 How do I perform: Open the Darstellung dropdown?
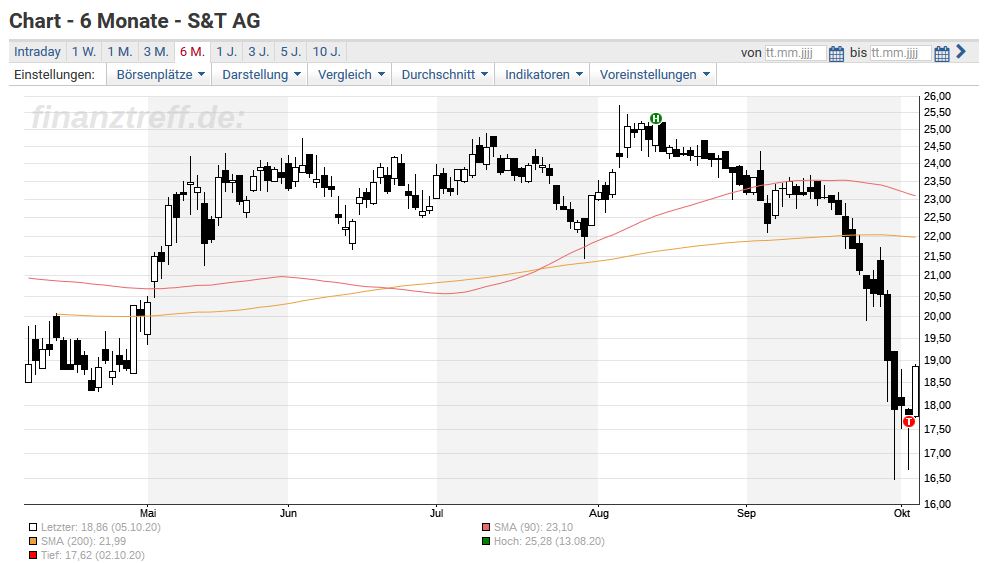(260, 74)
